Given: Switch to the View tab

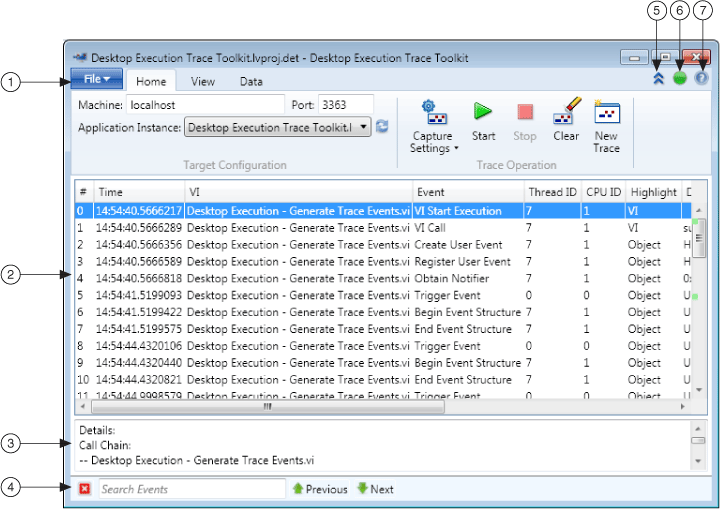Looking at the screenshot, I should point(203,82).
